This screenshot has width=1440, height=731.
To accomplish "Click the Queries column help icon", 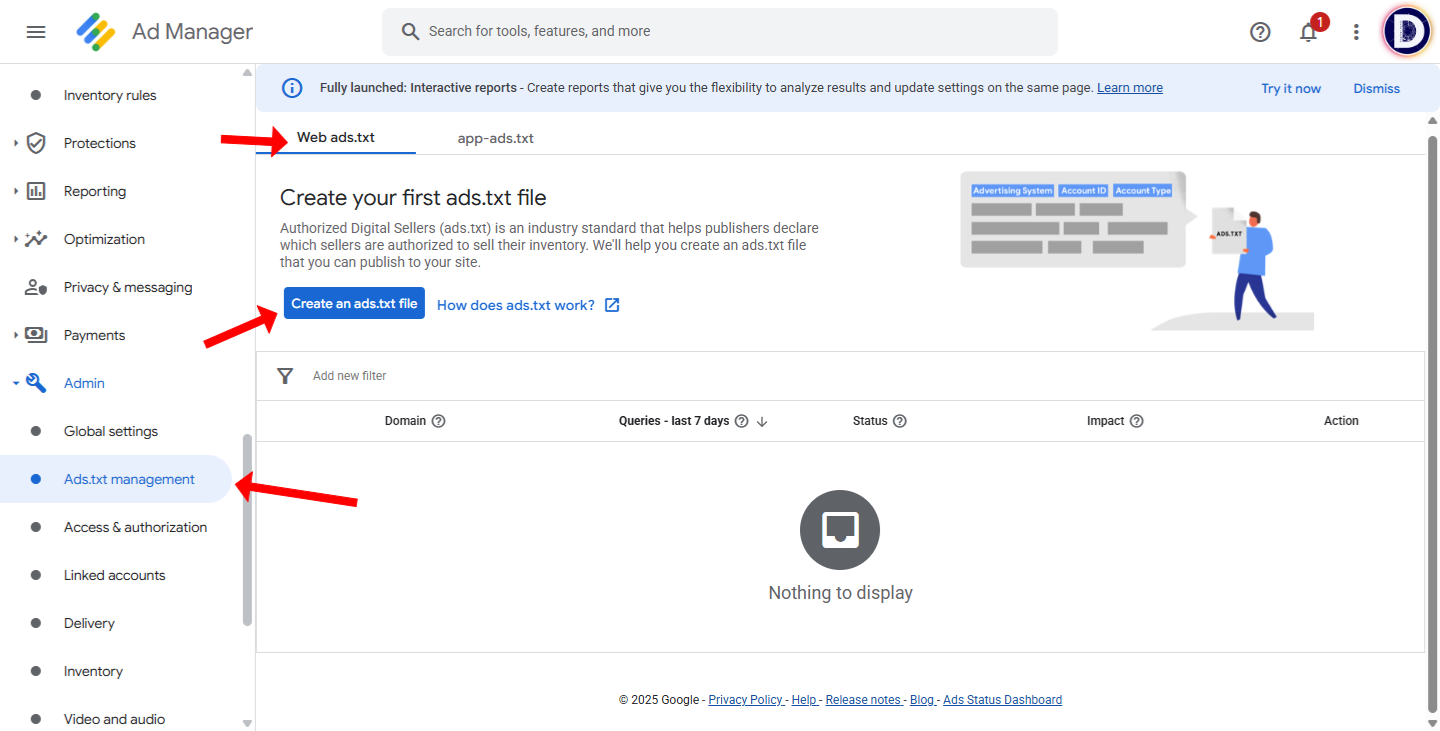I will coord(741,421).
